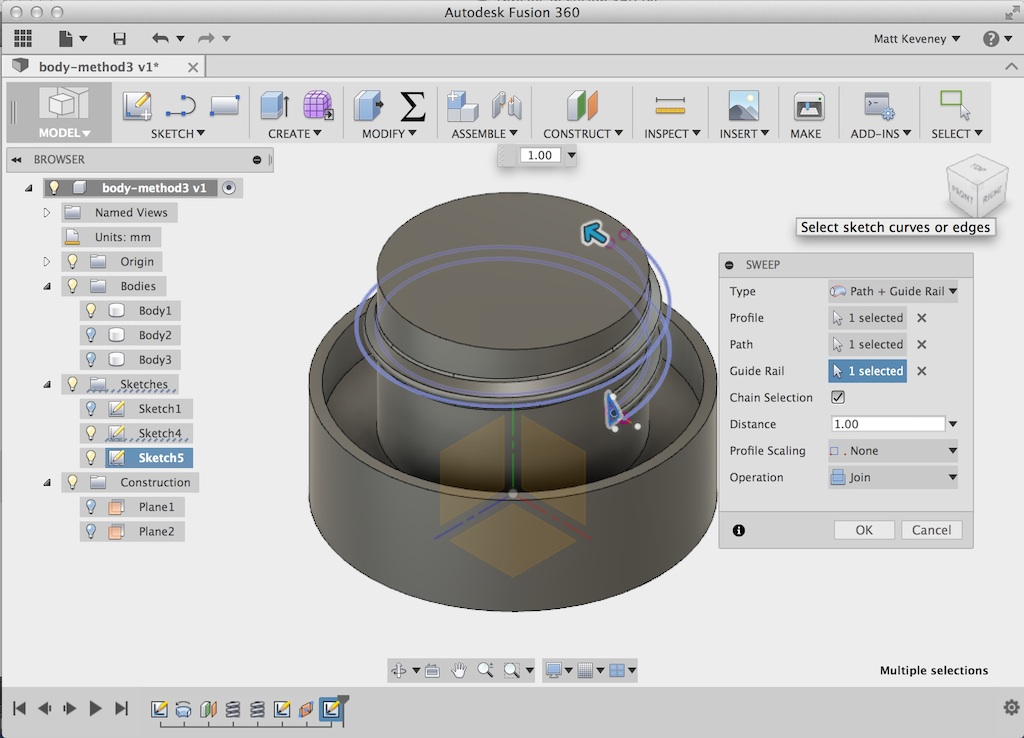Open the Operation dropdown showing Join
This screenshot has height=738, width=1024.
click(x=892, y=477)
